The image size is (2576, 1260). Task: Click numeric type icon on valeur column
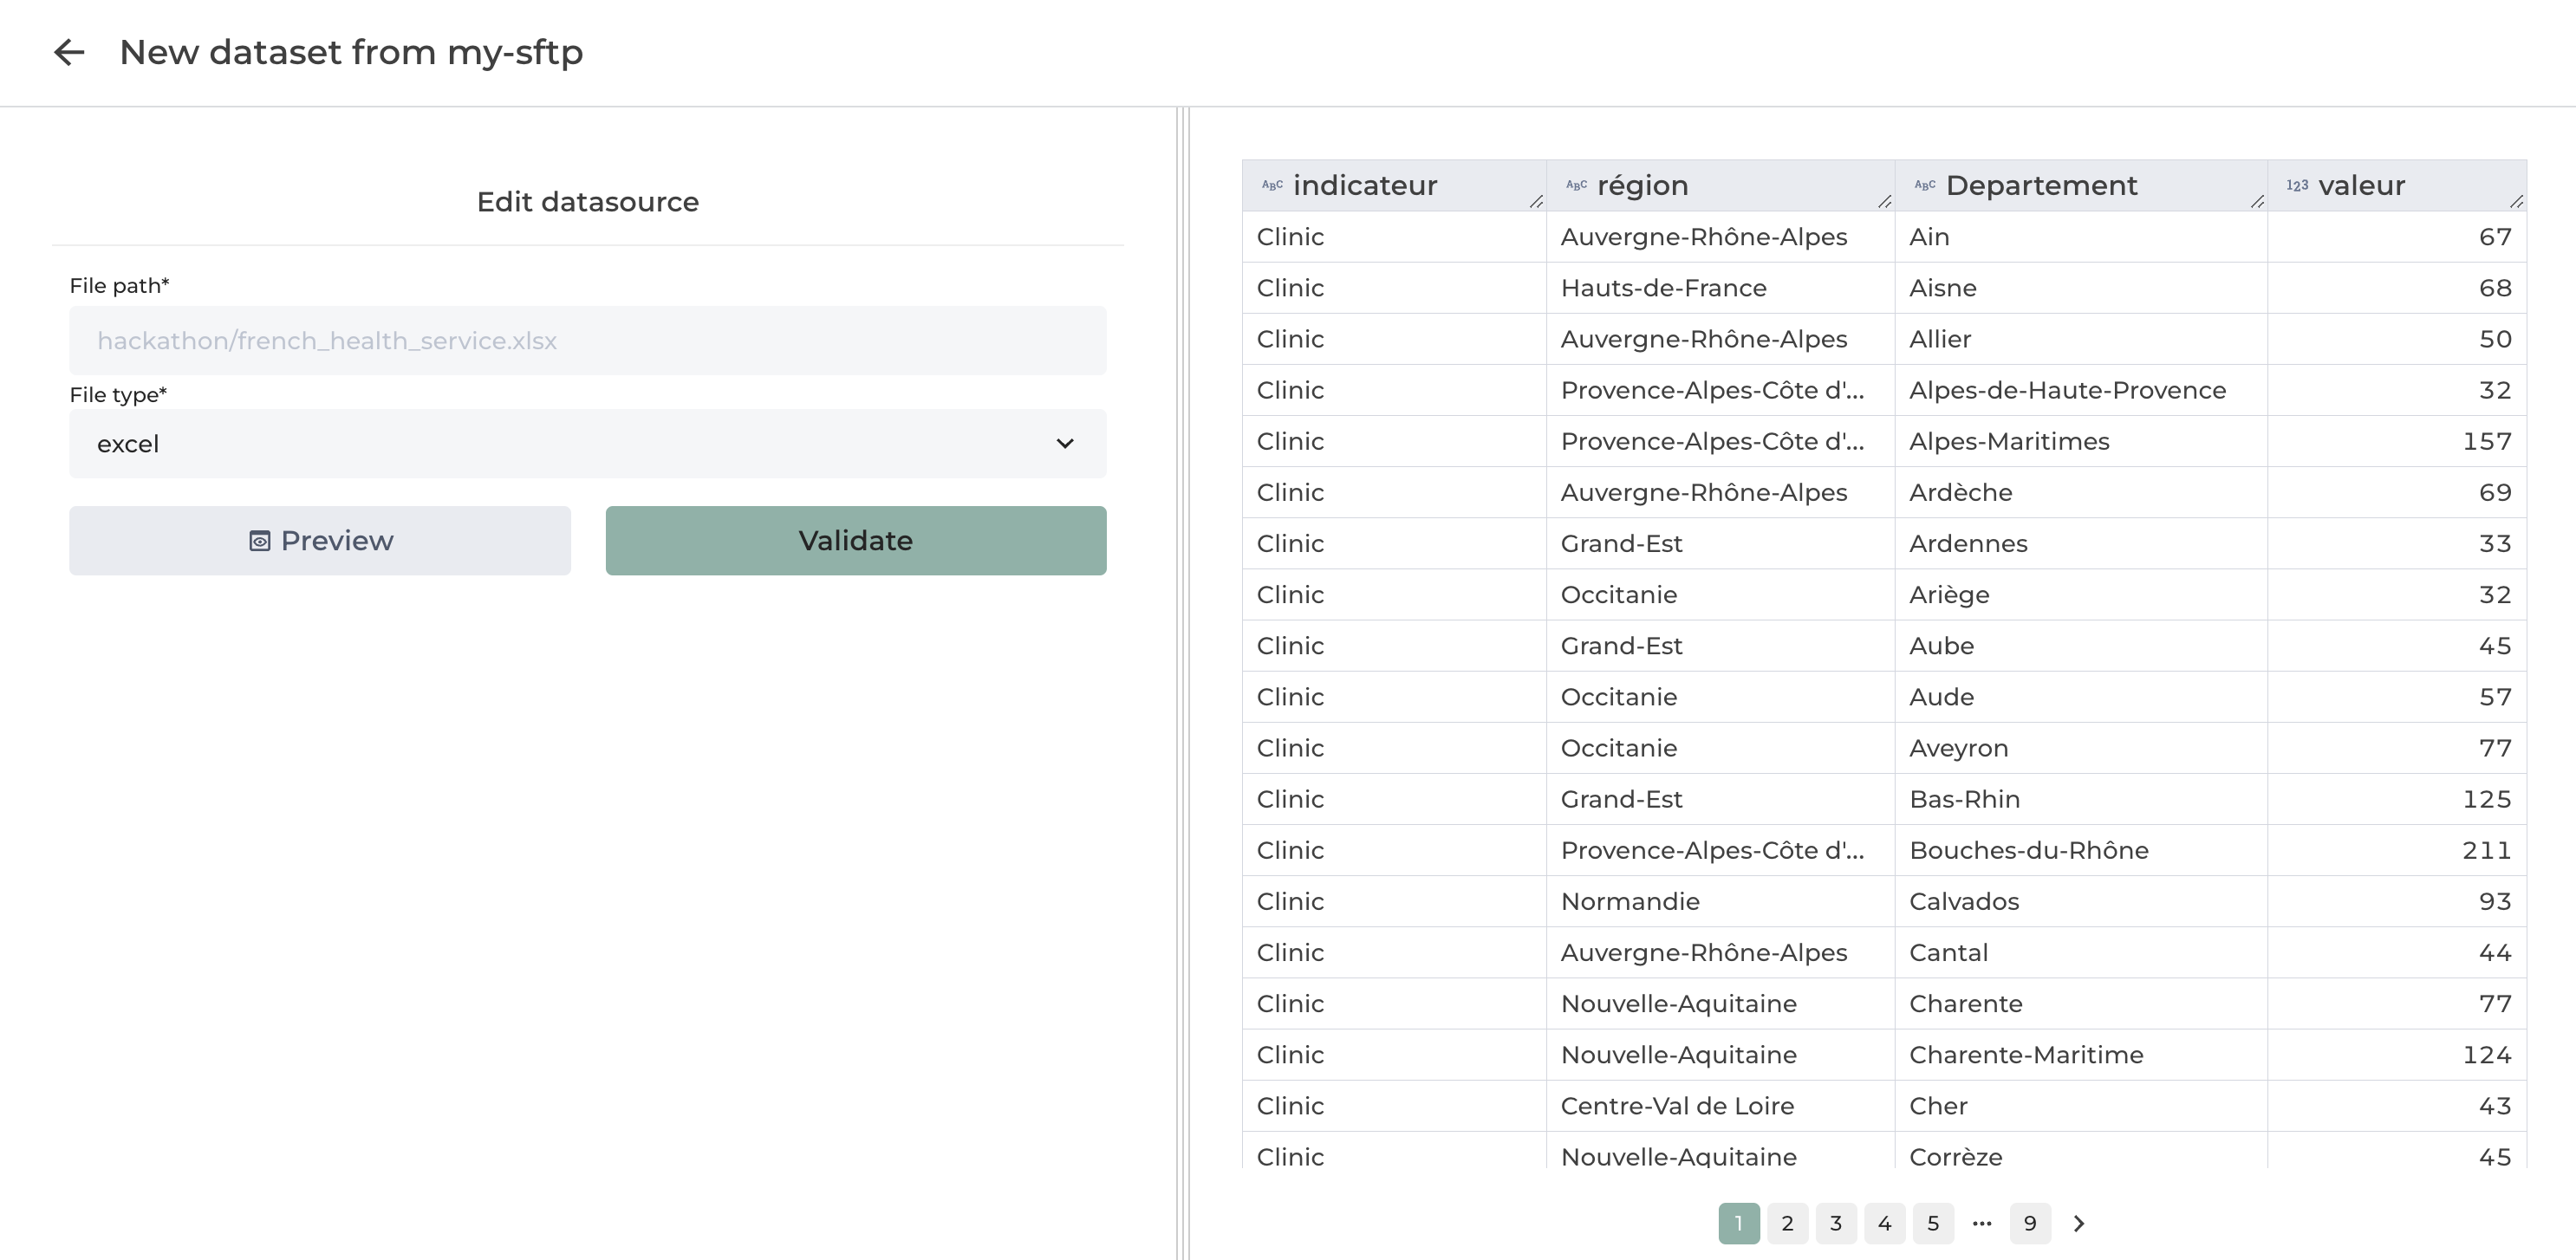pos(2297,185)
